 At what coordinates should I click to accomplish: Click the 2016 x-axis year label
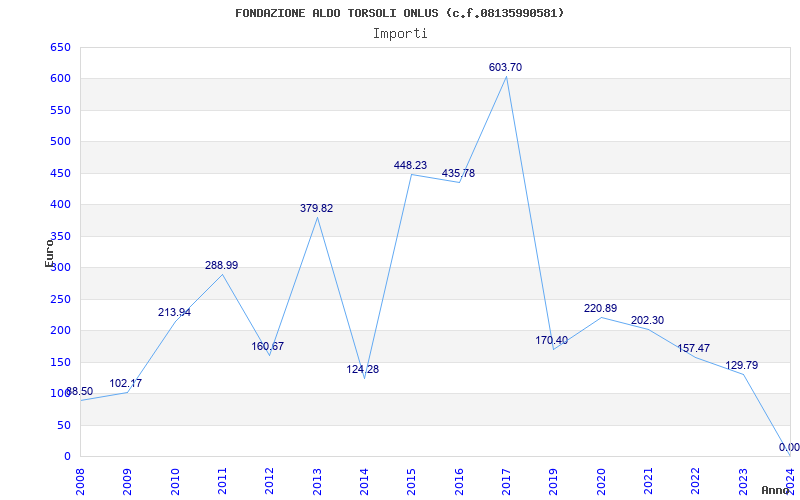point(459,482)
